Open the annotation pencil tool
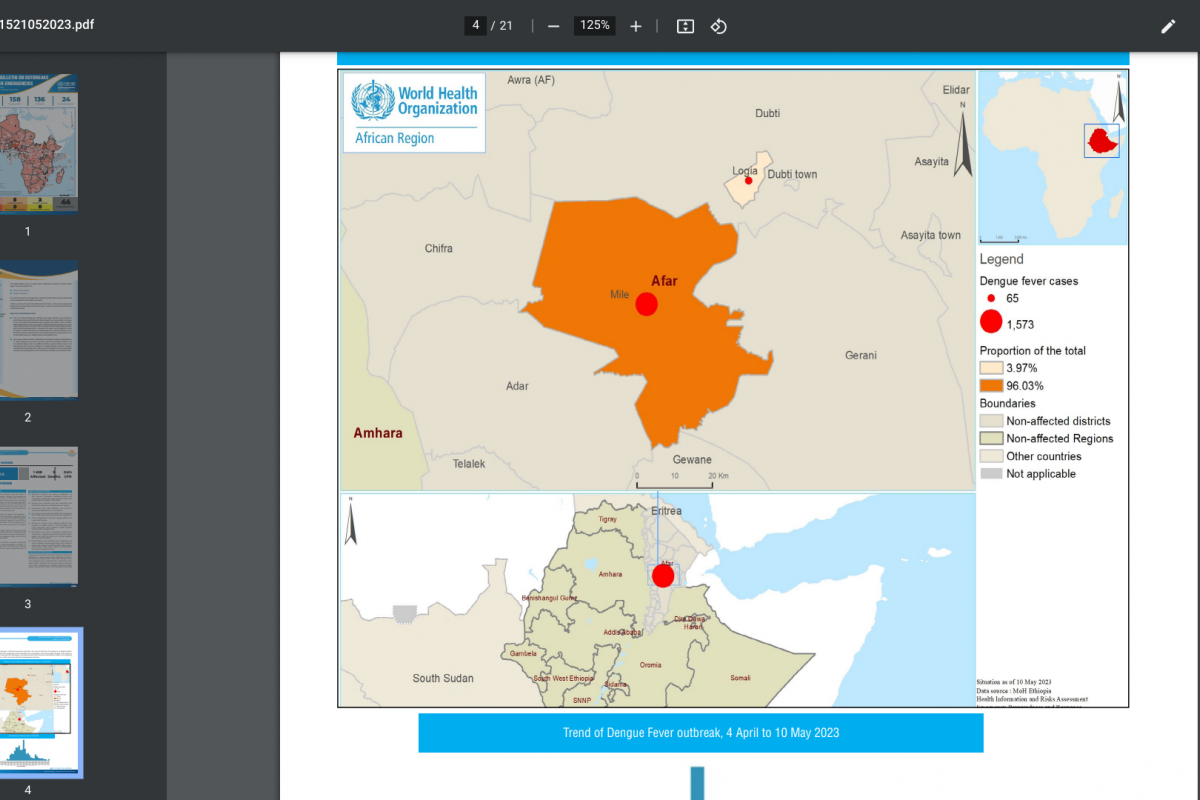Image resolution: width=1200 pixels, height=800 pixels. (x=1167, y=26)
